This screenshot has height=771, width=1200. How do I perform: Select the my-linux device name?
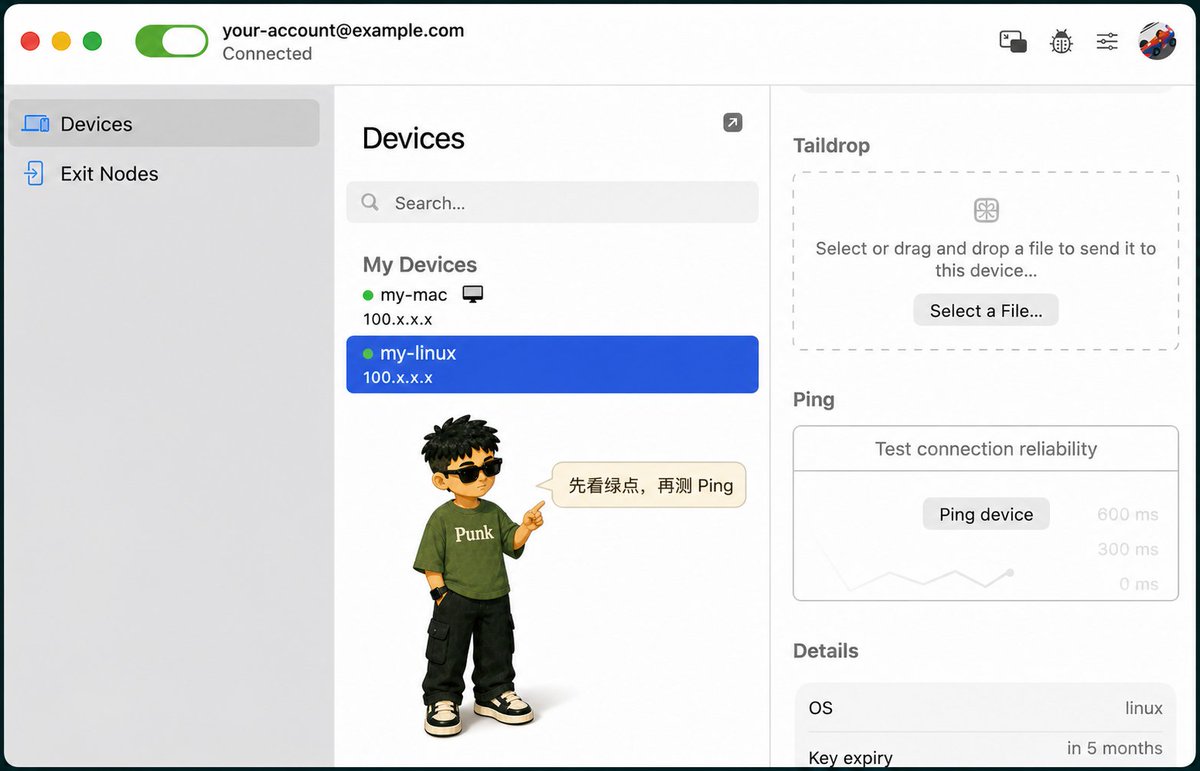coord(418,353)
